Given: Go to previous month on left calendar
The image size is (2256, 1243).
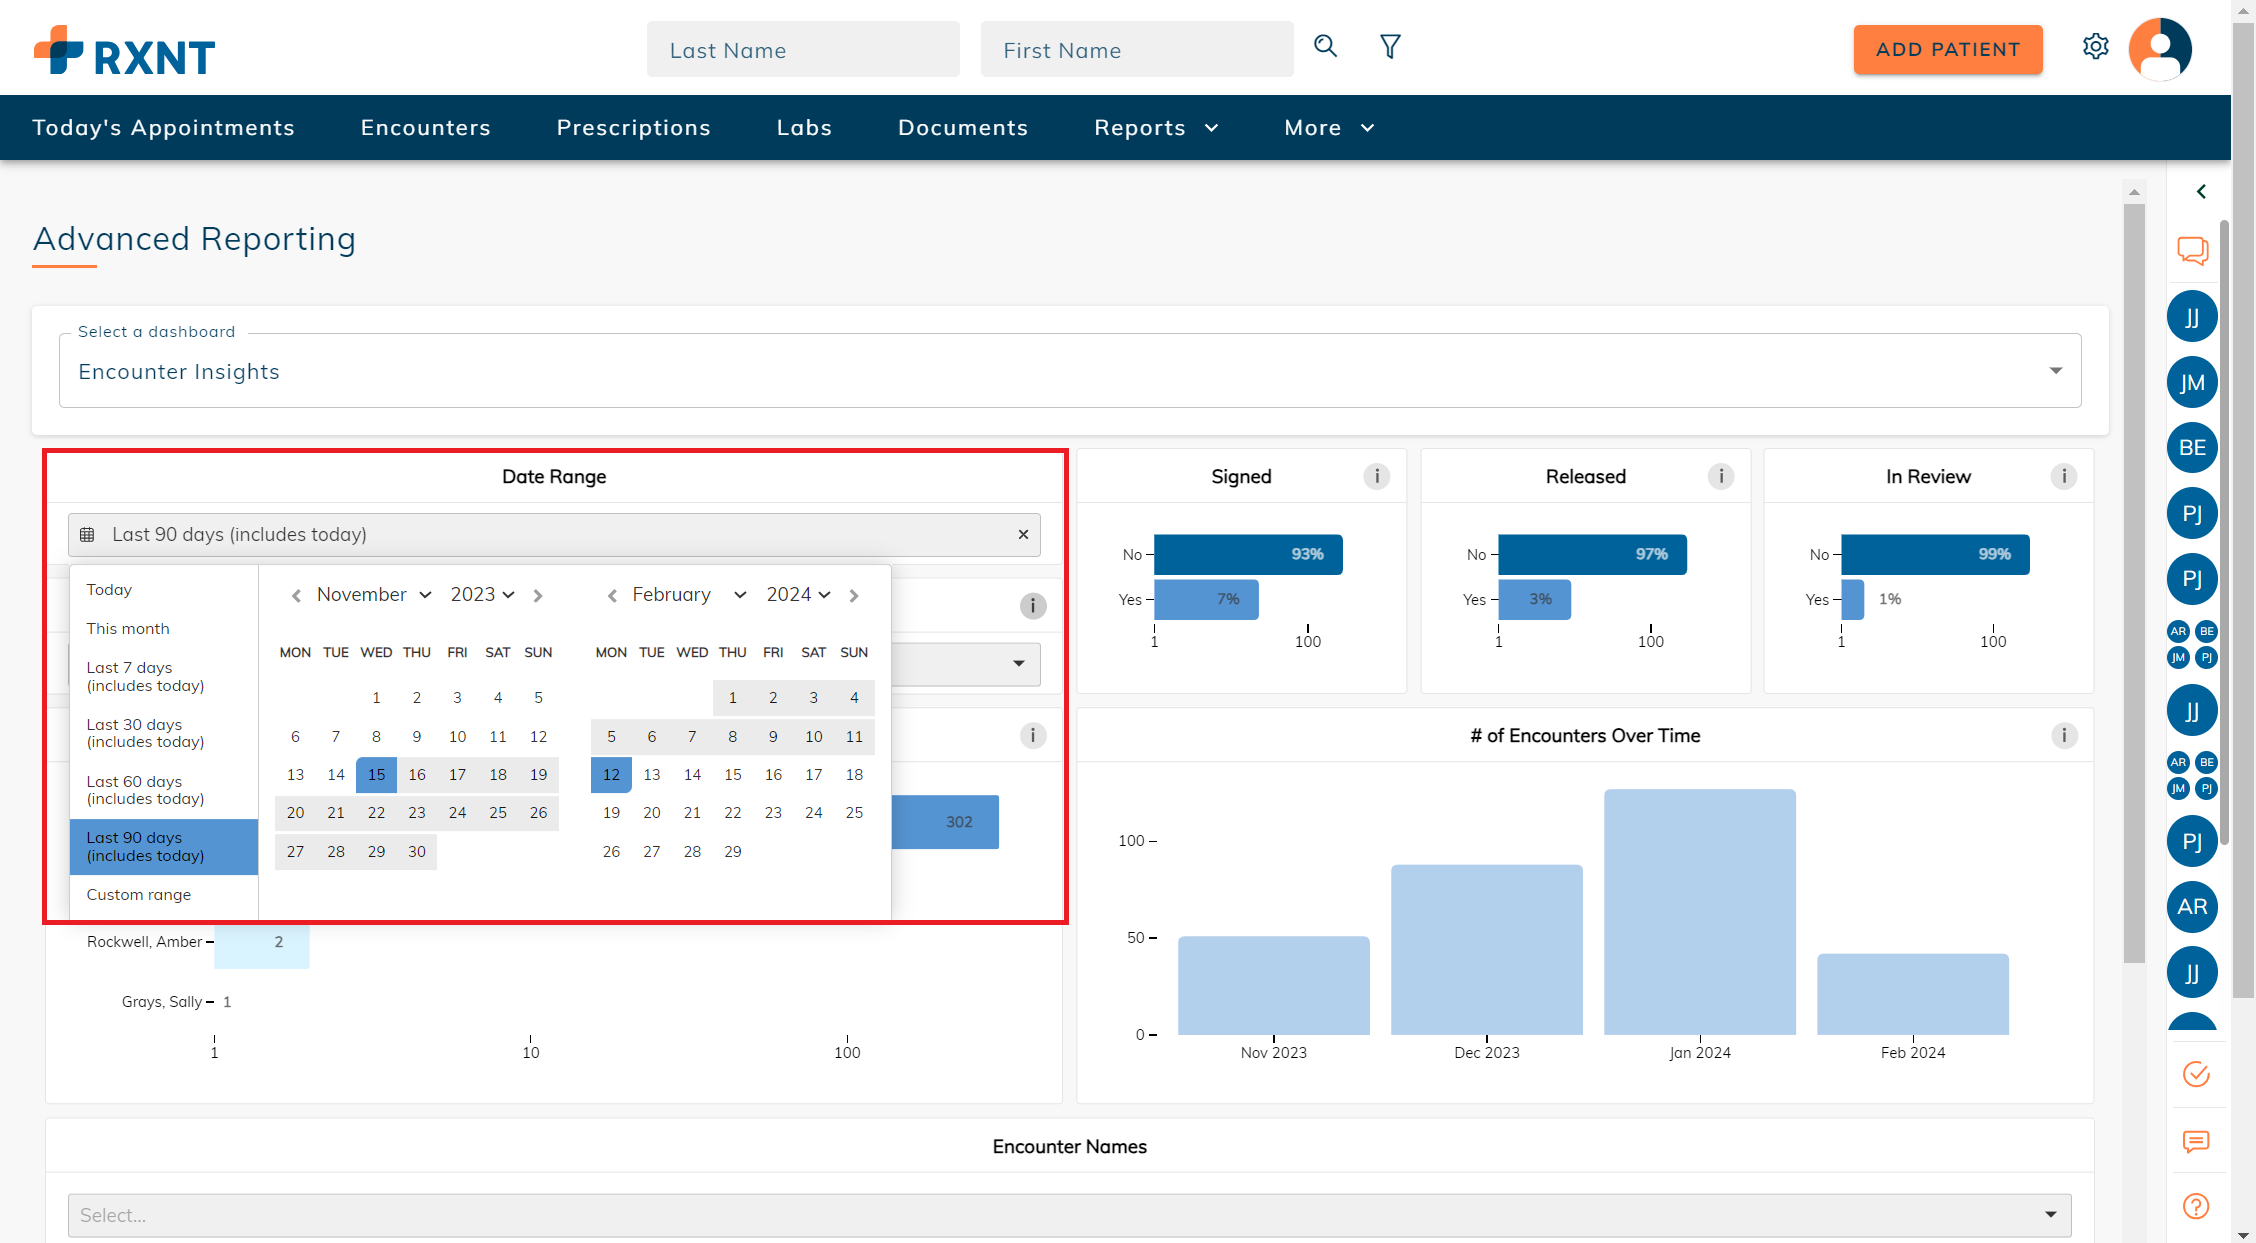Looking at the screenshot, I should pyautogui.click(x=296, y=596).
